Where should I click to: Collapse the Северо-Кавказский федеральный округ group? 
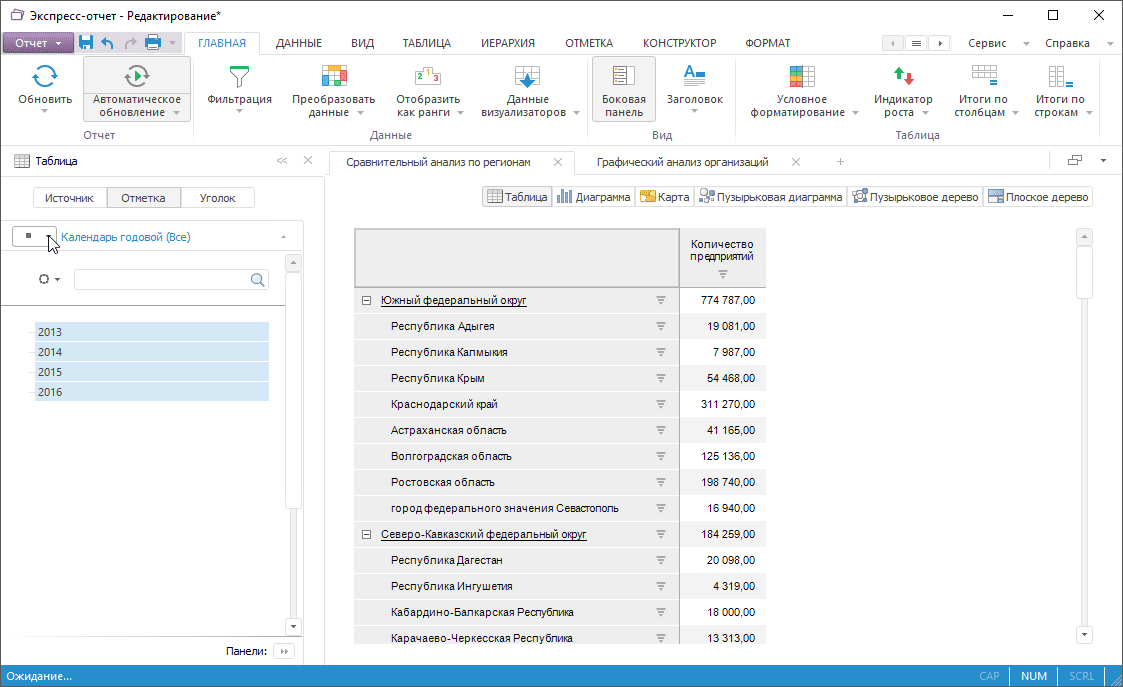pos(366,535)
